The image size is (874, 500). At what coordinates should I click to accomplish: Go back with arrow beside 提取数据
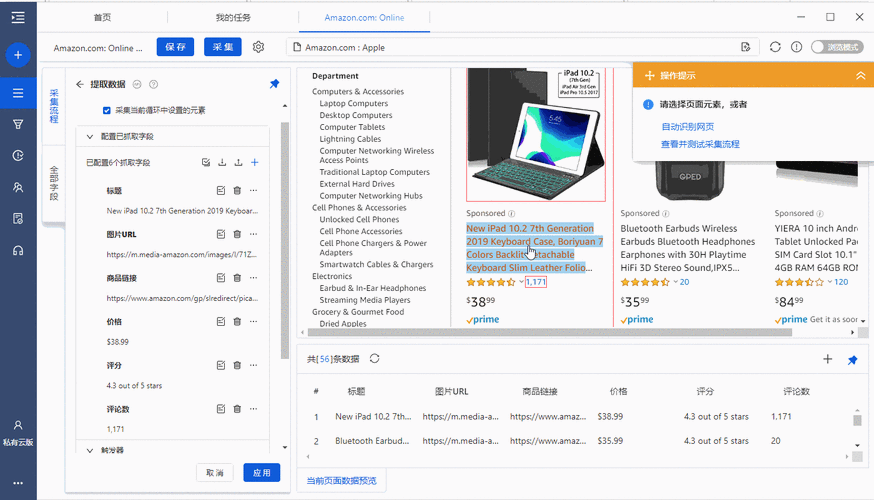click(x=80, y=84)
